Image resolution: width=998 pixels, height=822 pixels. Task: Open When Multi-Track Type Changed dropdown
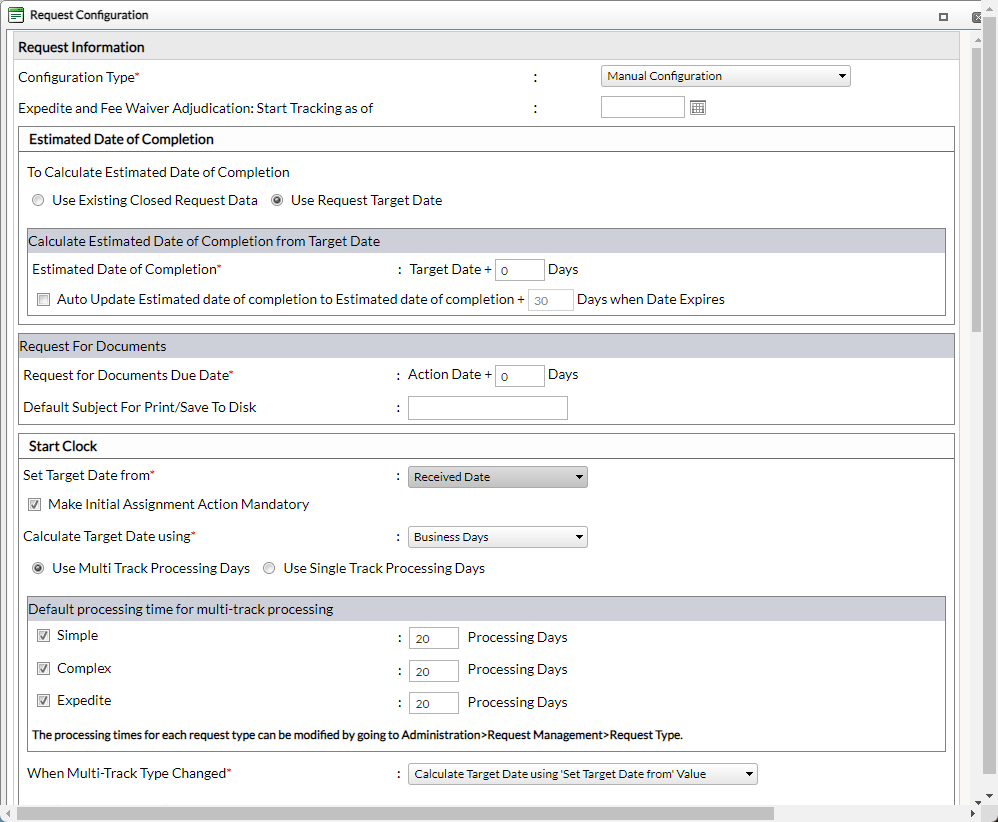[x=582, y=774]
